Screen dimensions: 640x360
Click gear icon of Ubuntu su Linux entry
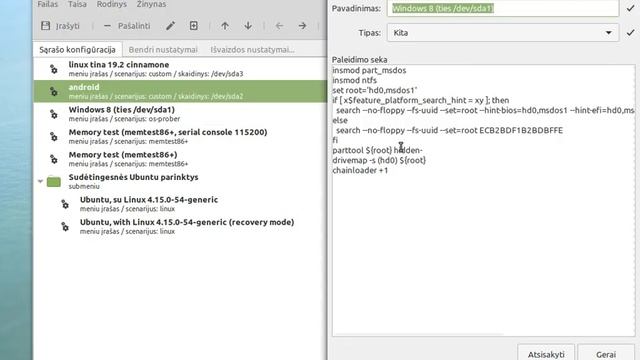(x=65, y=204)
